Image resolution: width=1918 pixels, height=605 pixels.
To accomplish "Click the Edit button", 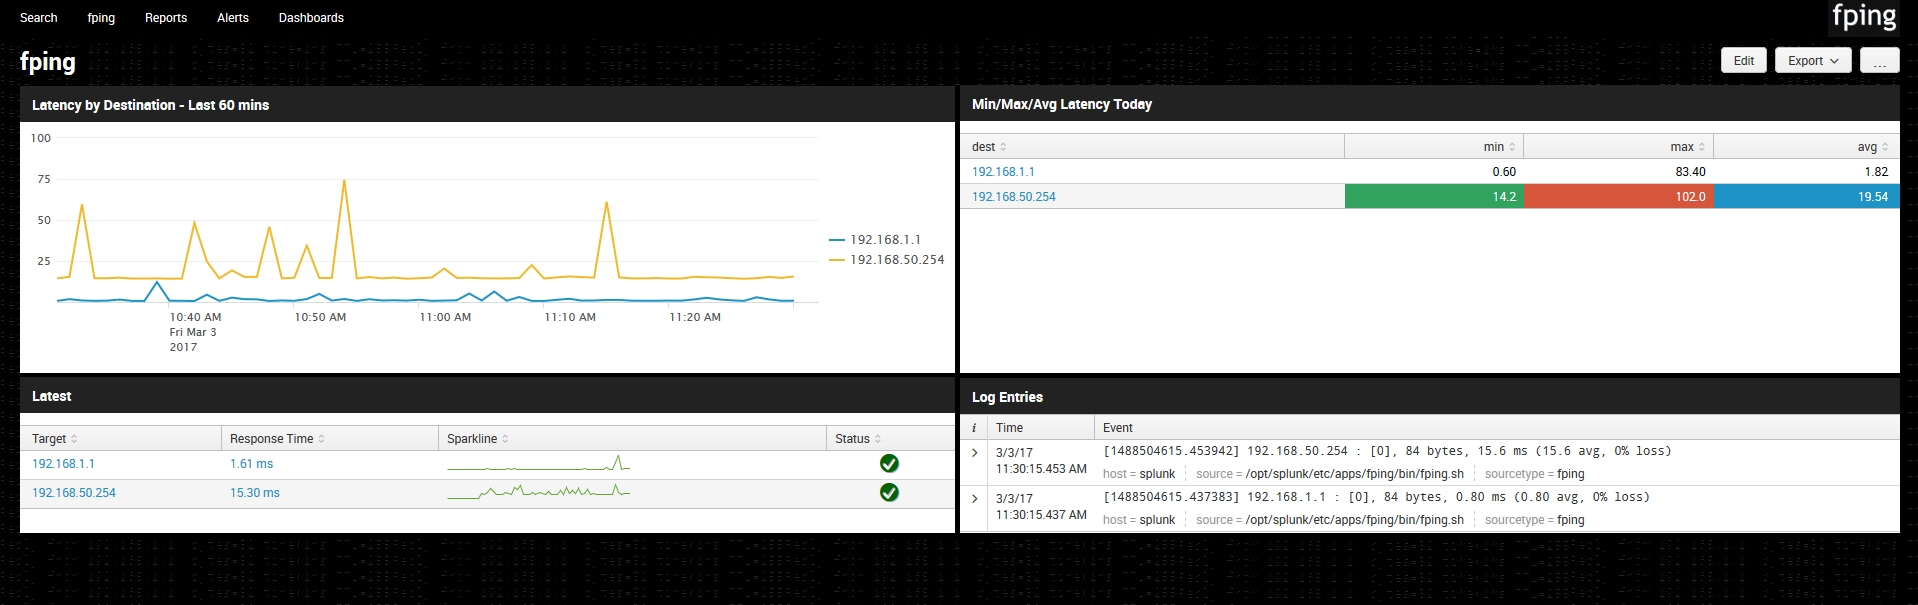I will (1743, 61).
